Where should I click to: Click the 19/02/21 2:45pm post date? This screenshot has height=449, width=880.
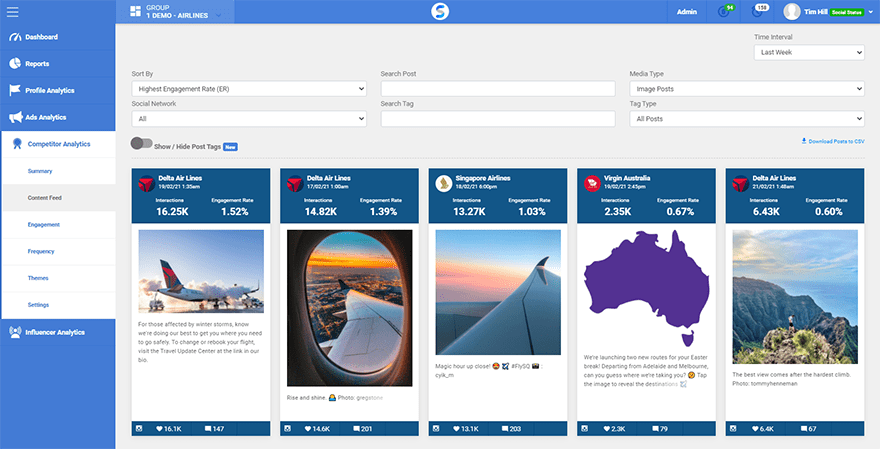tap(625, 186)
